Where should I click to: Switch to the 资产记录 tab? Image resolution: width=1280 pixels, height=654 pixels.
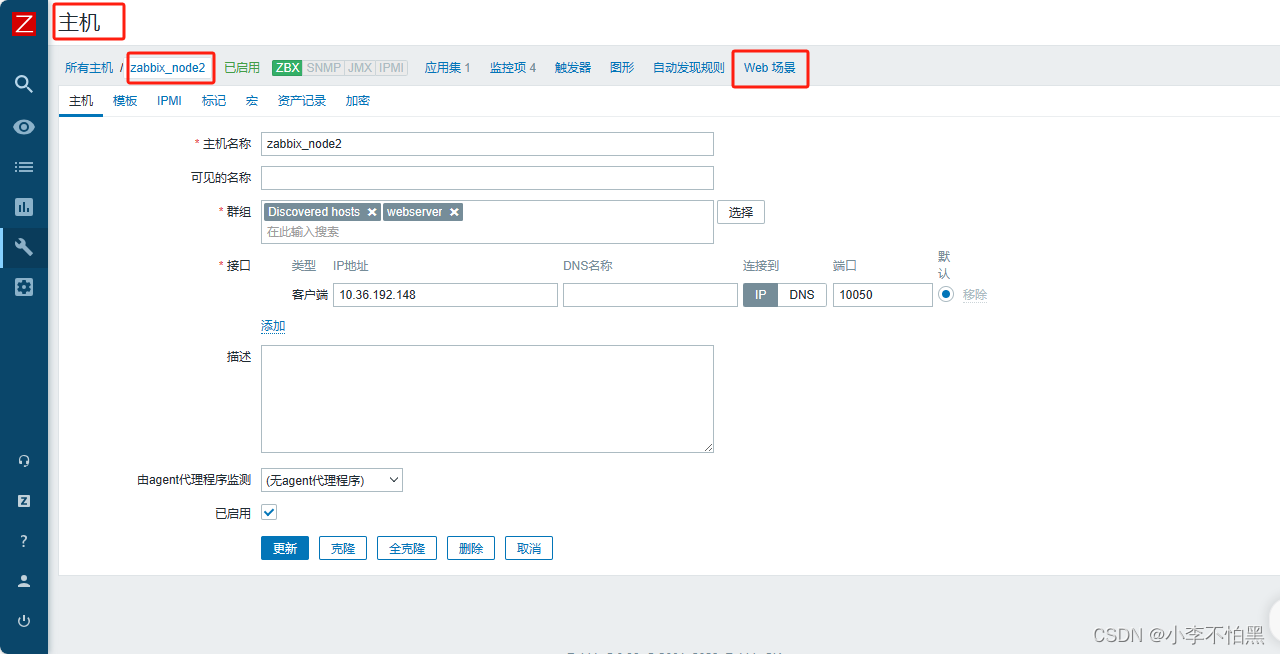[302, 101]
